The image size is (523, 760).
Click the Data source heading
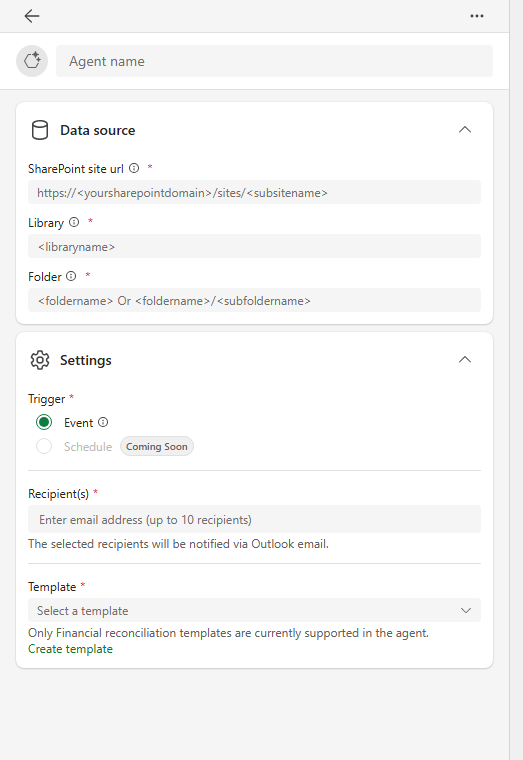pyautogui.click(x=97, y=130)
